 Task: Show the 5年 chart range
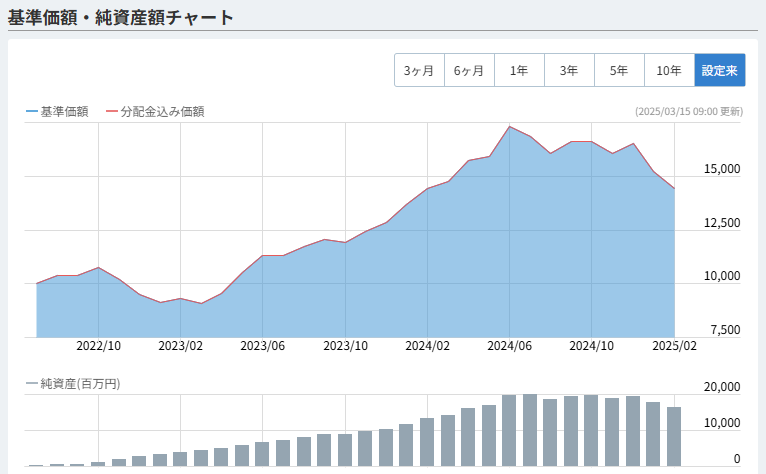click(619, 70)
